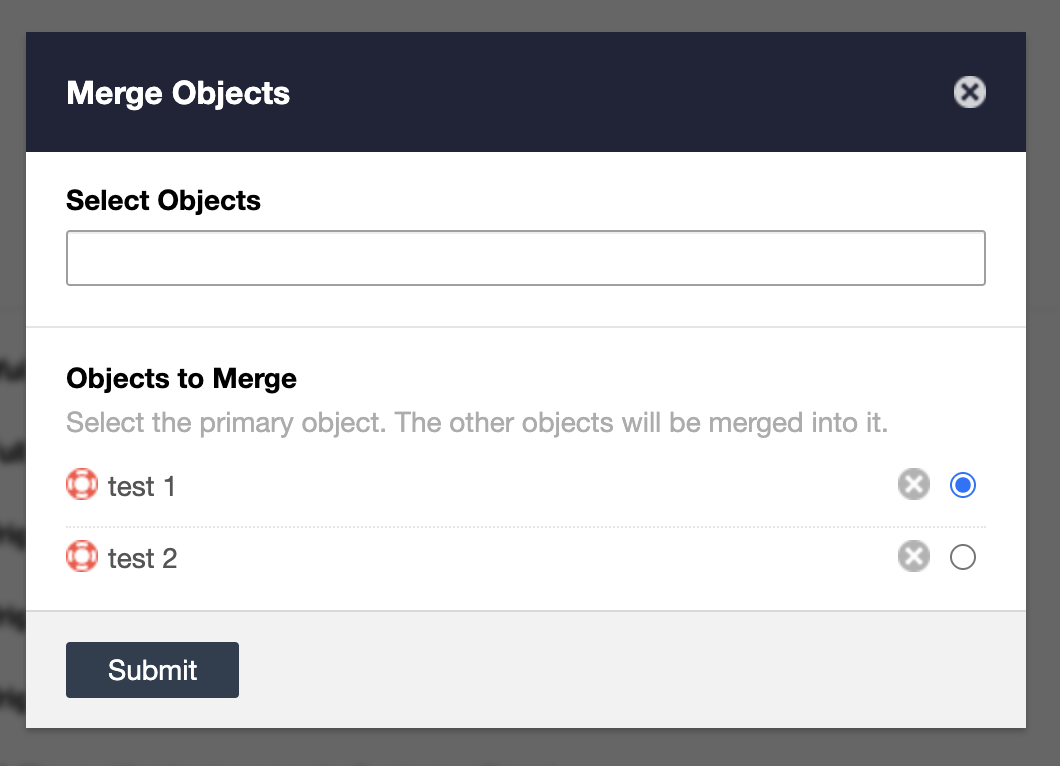This screenshot has width=1060, height=766.
Task: Click the lifebuoy icon beside test 1
Action: pos(81,486)
